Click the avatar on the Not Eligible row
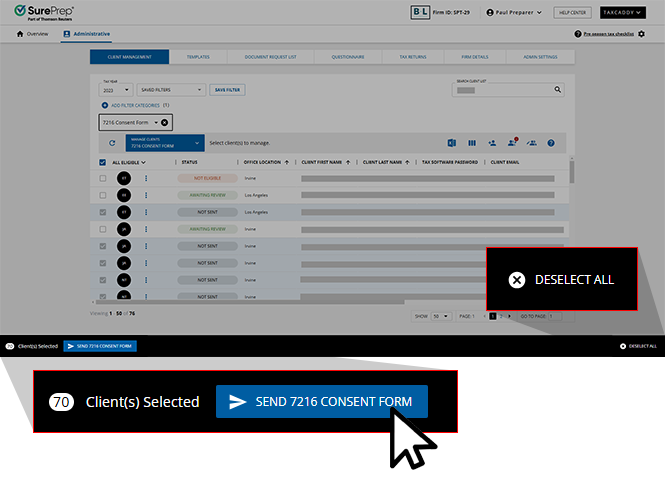Image resolution: width=665 pixels, height=484 pixels. pos(124,178)
